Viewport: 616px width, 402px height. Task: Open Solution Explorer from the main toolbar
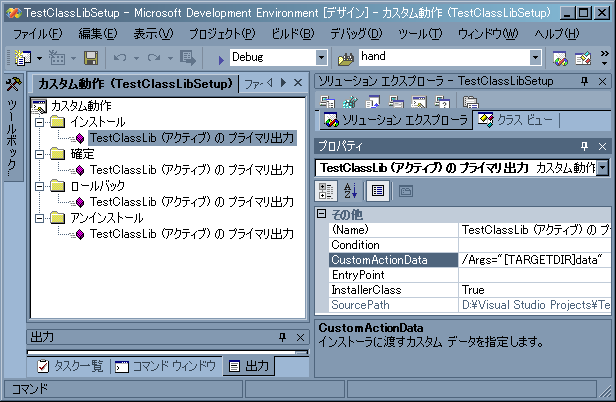coord(560,59)
